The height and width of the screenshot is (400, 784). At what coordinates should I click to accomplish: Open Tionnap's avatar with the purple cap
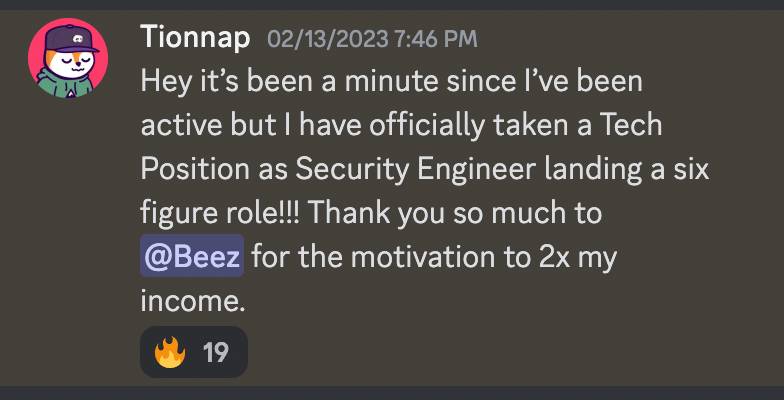pos(68,58)
